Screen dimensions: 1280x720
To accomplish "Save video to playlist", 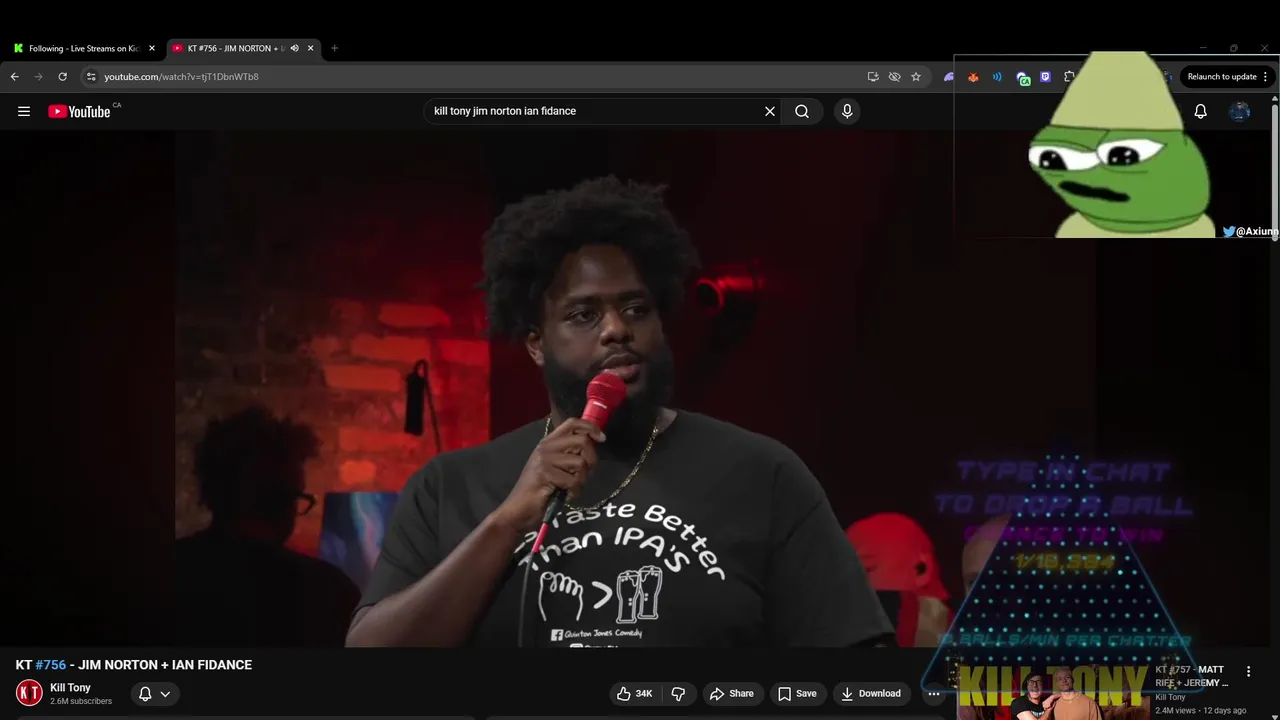I will pyautogui.click(x=797, y=693).
